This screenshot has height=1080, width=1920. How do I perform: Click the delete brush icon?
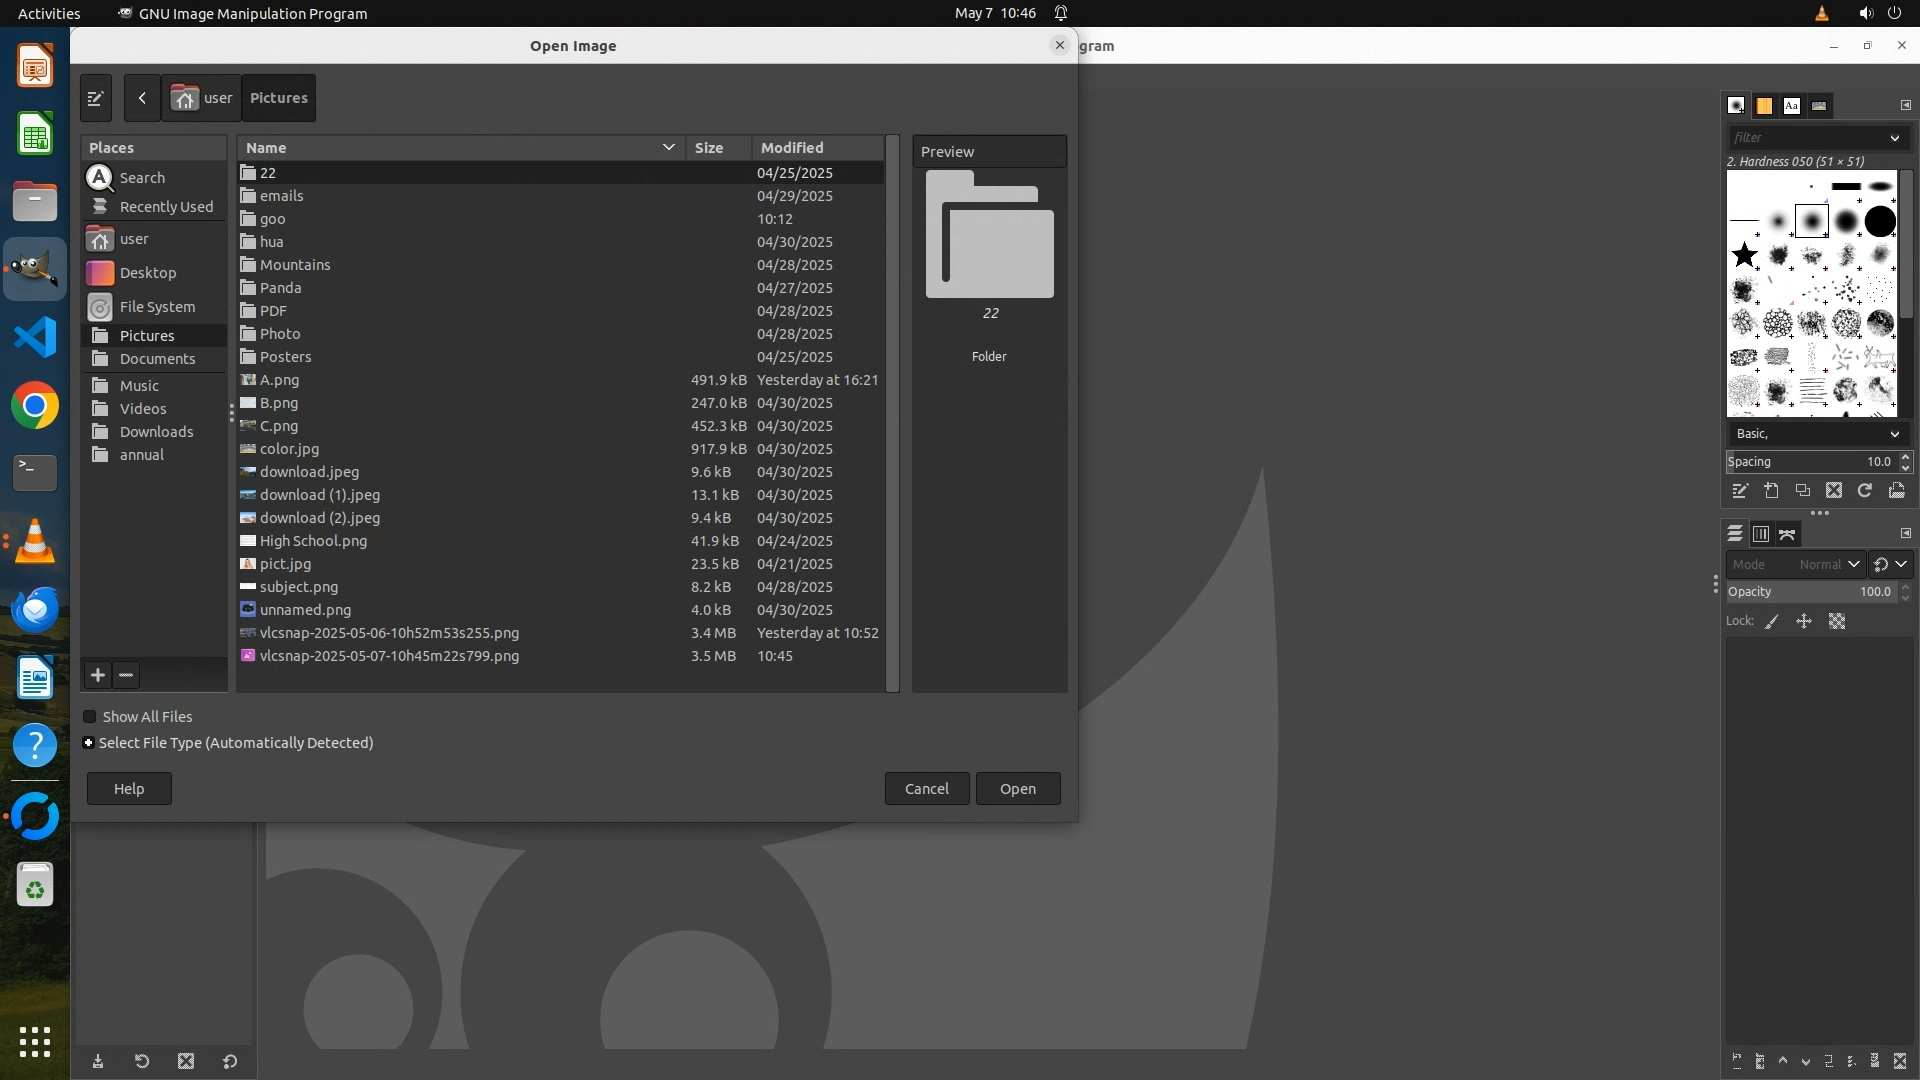(x=1833, y=490)
